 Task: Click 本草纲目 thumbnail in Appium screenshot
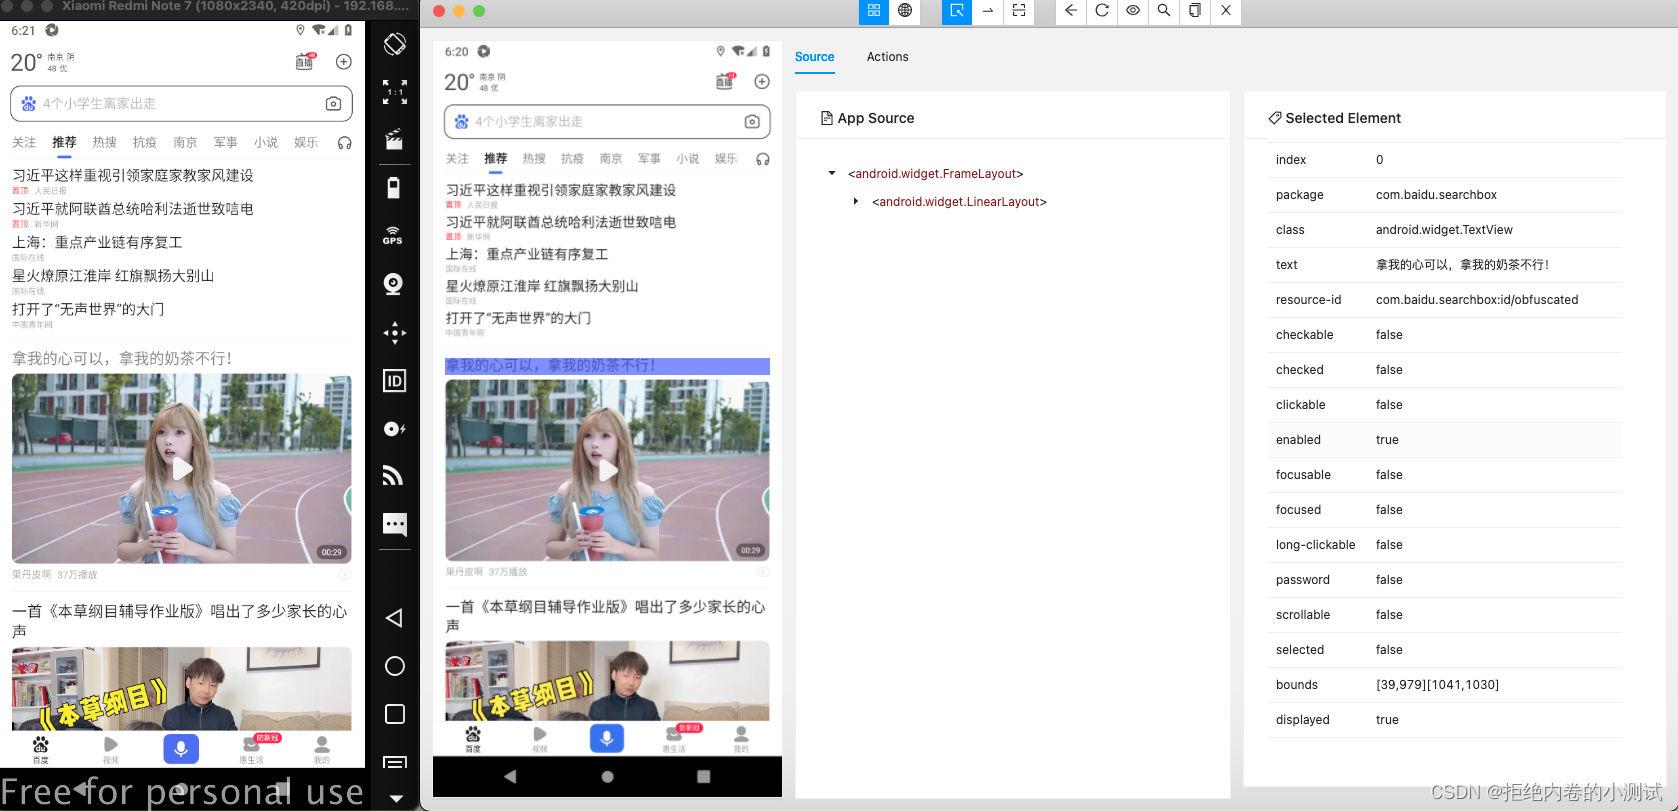[607, 681]
